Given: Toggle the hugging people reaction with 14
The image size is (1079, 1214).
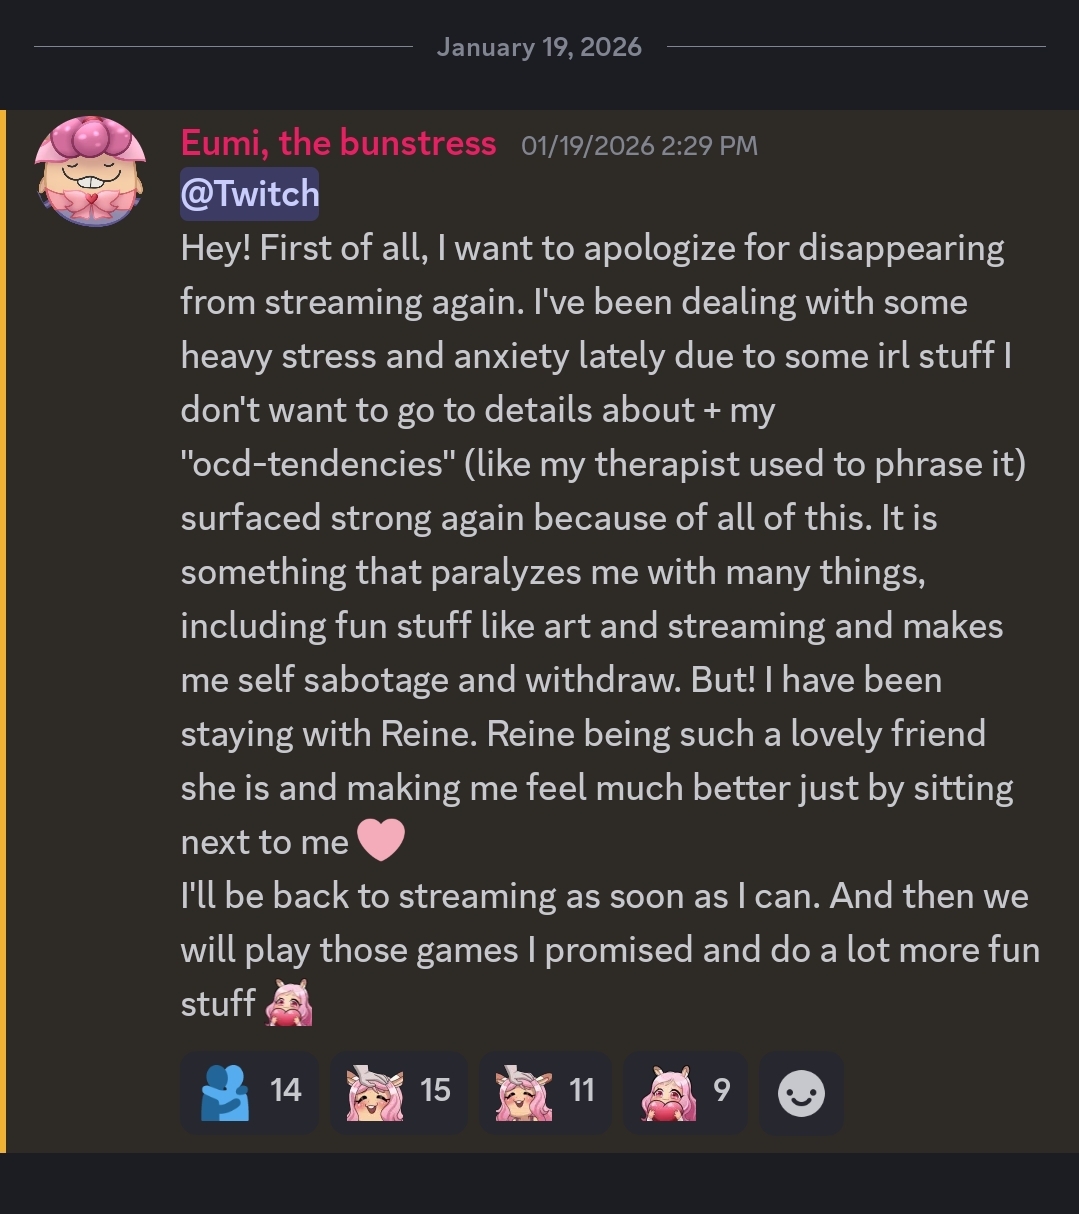Looking at the screenshot, I should [249, 1091].
